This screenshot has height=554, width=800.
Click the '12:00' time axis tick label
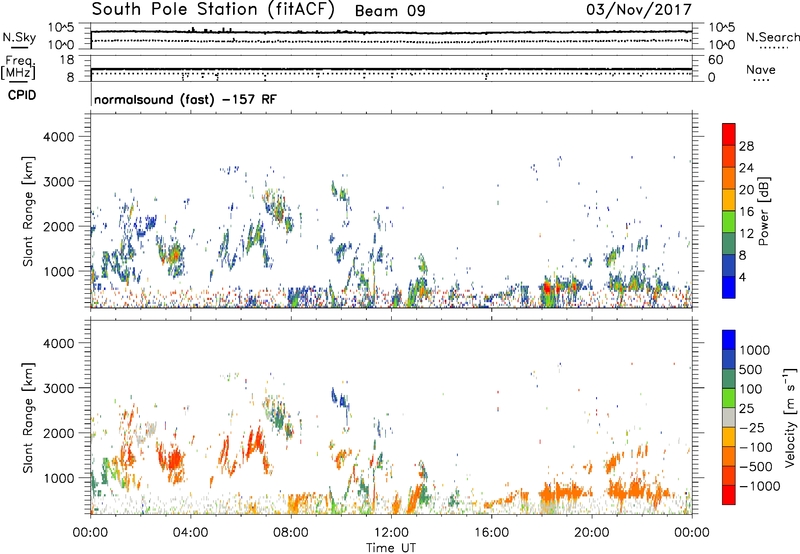coord(391,533)
